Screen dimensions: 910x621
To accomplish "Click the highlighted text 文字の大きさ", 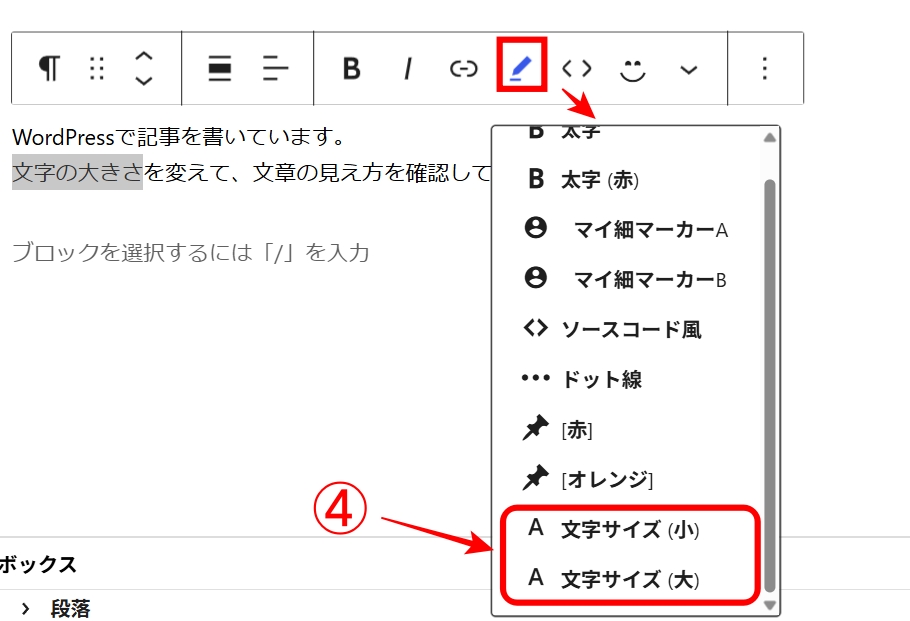I will pyautogui.click(x=77, y=172).
